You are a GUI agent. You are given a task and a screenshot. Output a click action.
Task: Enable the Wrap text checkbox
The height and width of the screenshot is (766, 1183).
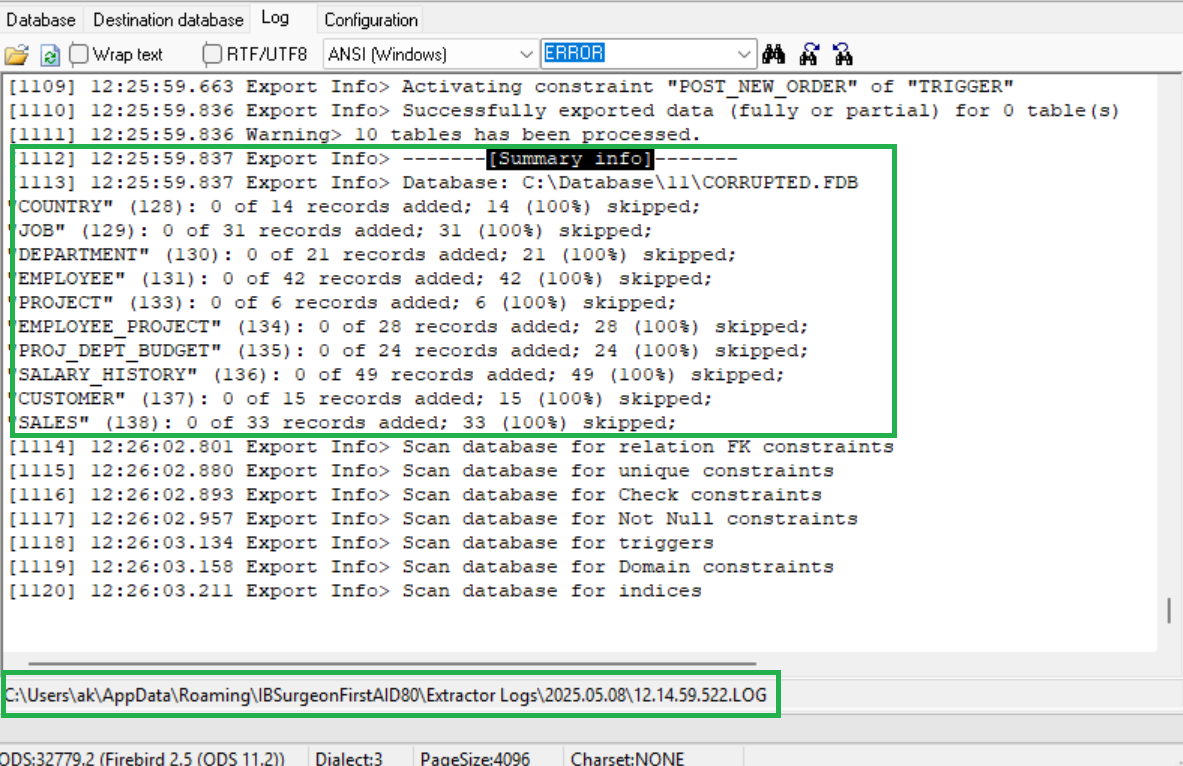(79, 54)
